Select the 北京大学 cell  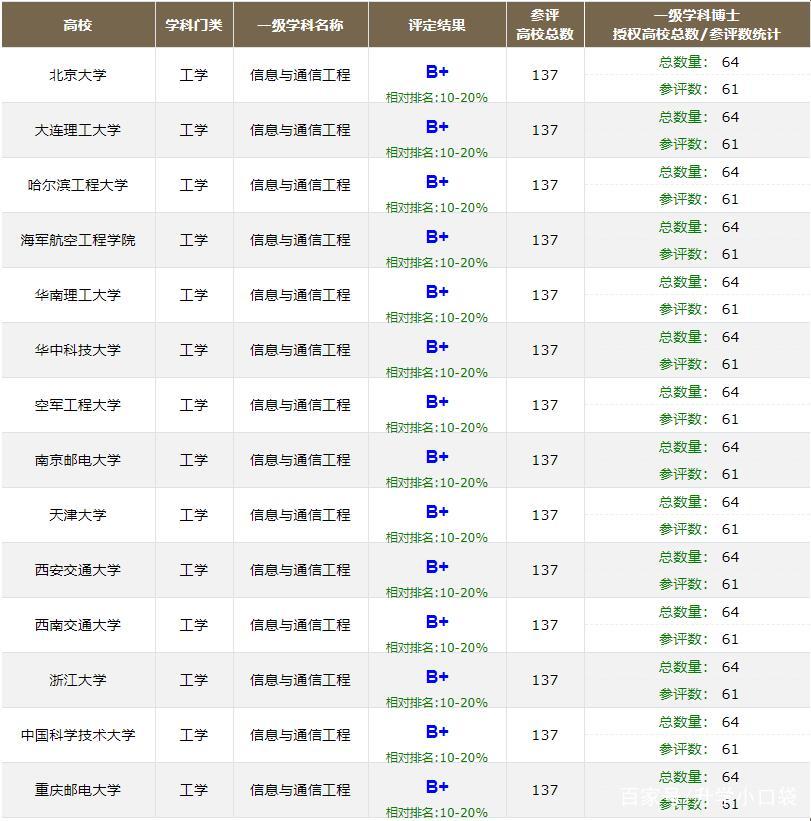point(77,75)
